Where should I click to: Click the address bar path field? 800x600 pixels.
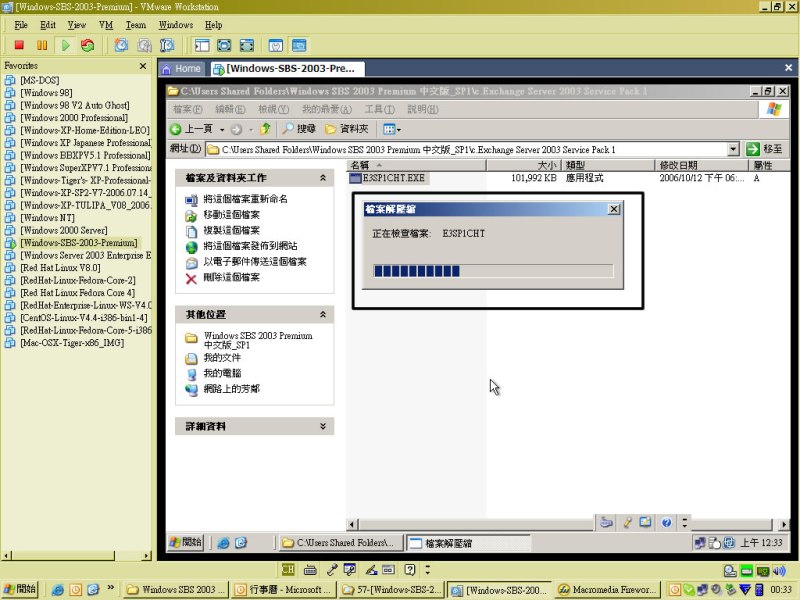click(466, 149)
